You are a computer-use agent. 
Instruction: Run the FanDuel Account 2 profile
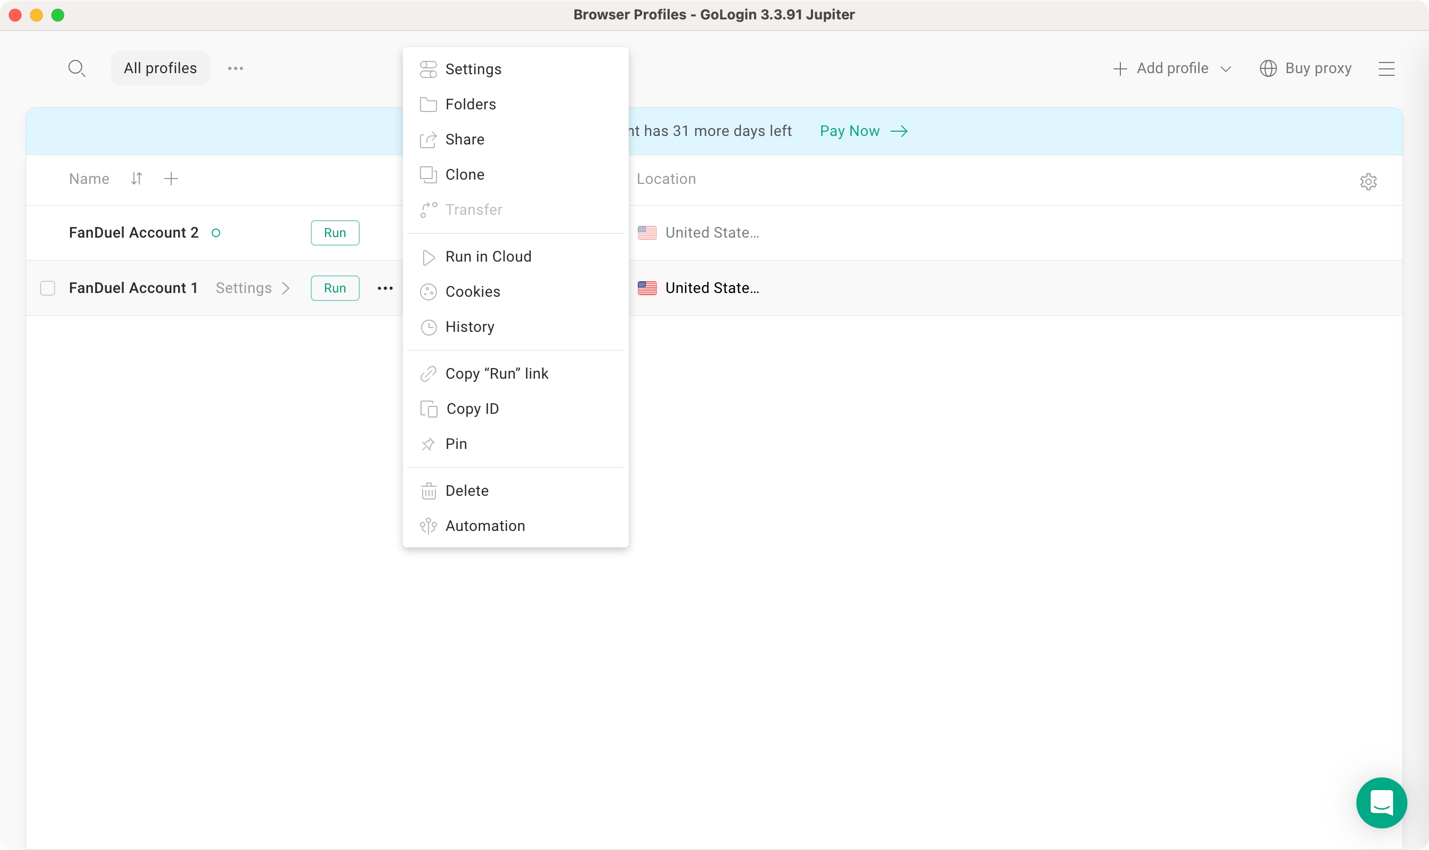pyautogui.click(x=335, y=233)
